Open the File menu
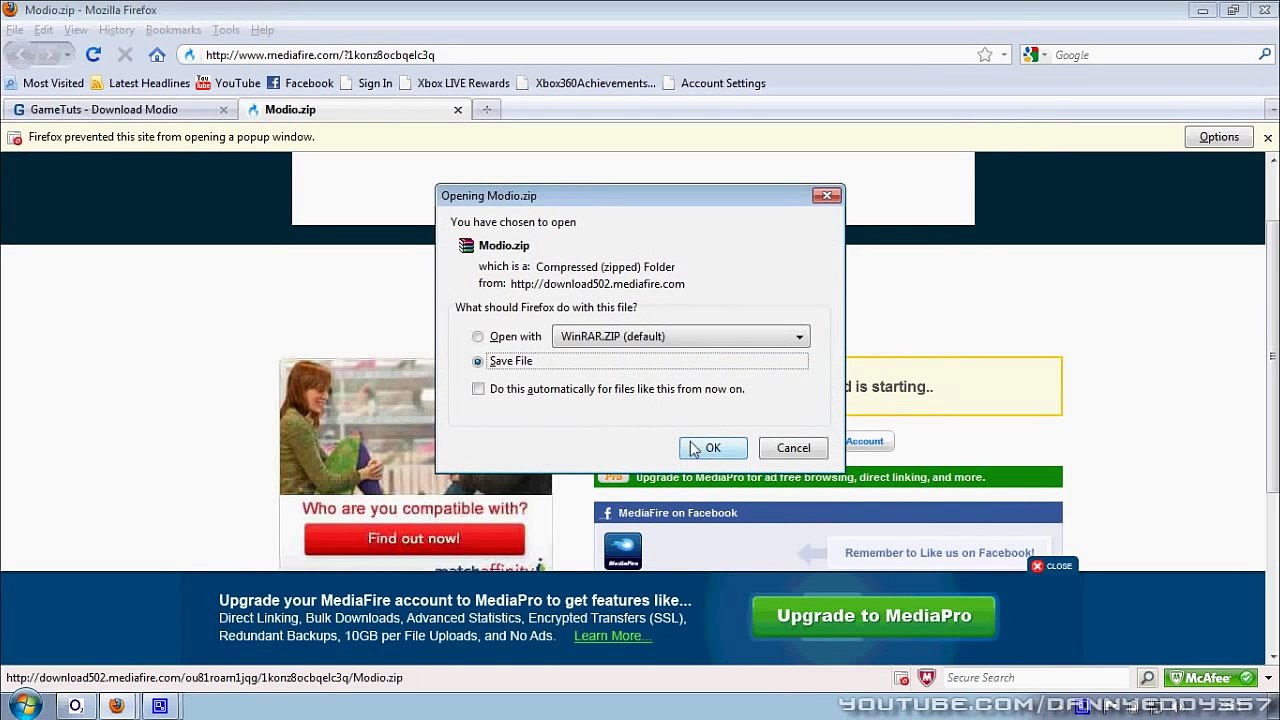 pyautogui.click(x=15, y=30)
